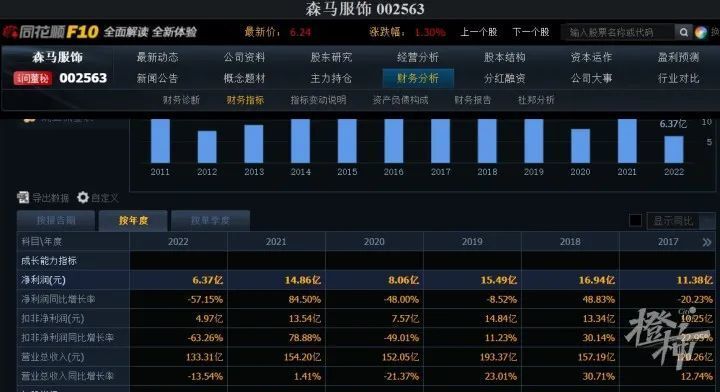Click the 2011 chart bar
This screenshot has width=720, height=392.
click(160, 141)
